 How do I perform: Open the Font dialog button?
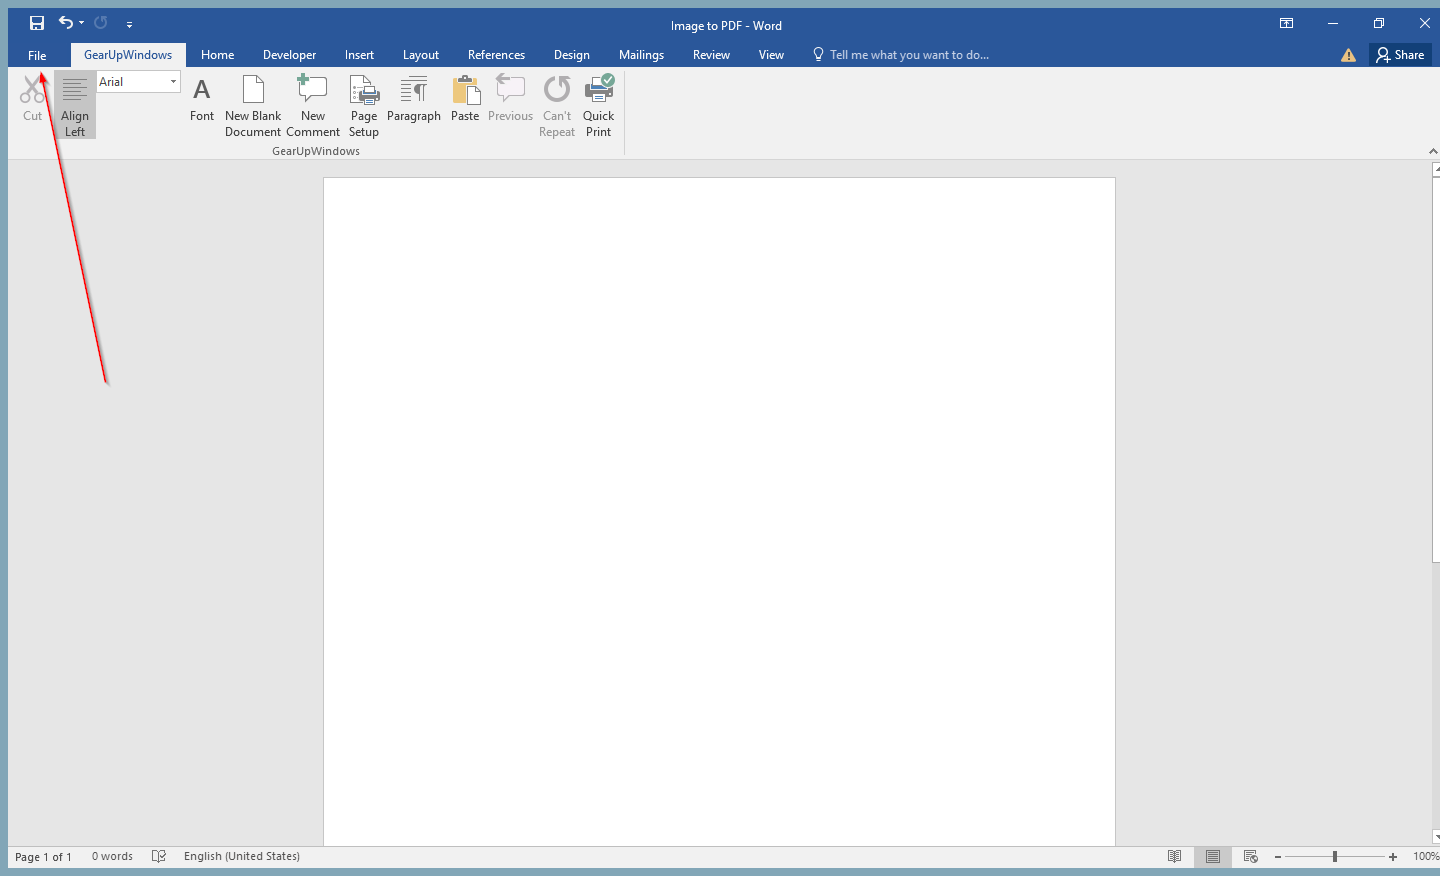(x=202, y=98)
